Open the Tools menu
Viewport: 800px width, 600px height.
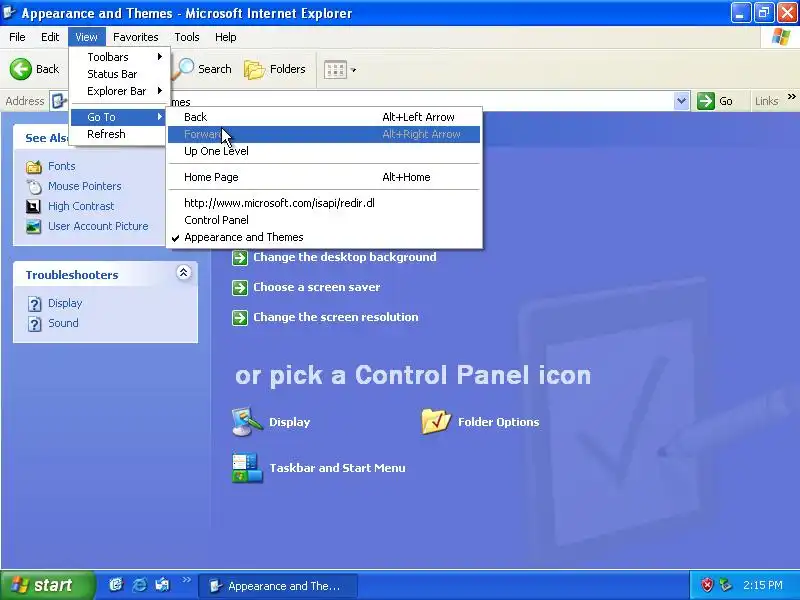point(187,37)
